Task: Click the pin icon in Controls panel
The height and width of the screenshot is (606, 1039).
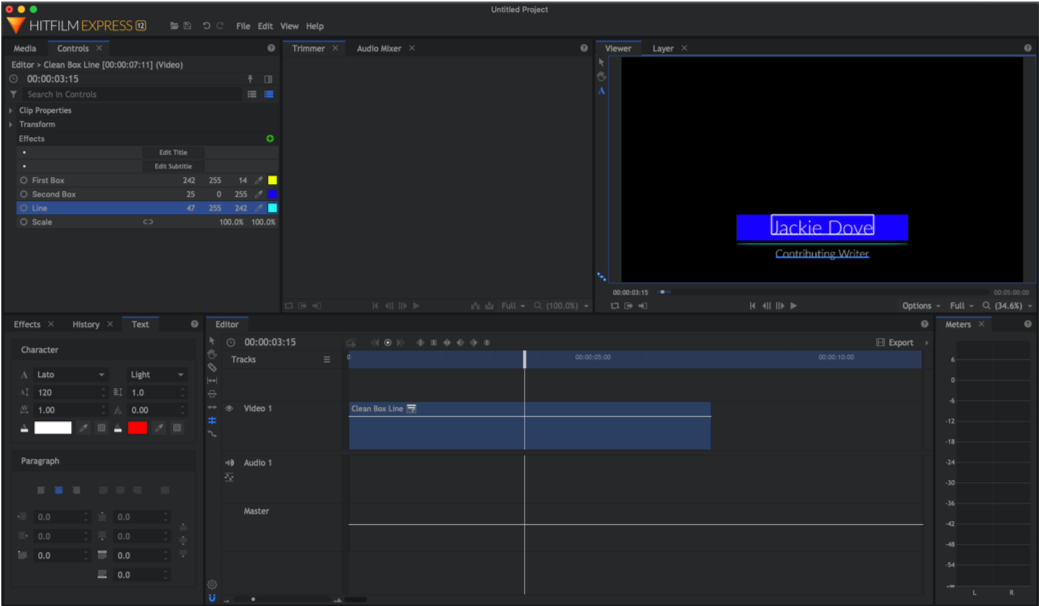Action: point(250,79)
